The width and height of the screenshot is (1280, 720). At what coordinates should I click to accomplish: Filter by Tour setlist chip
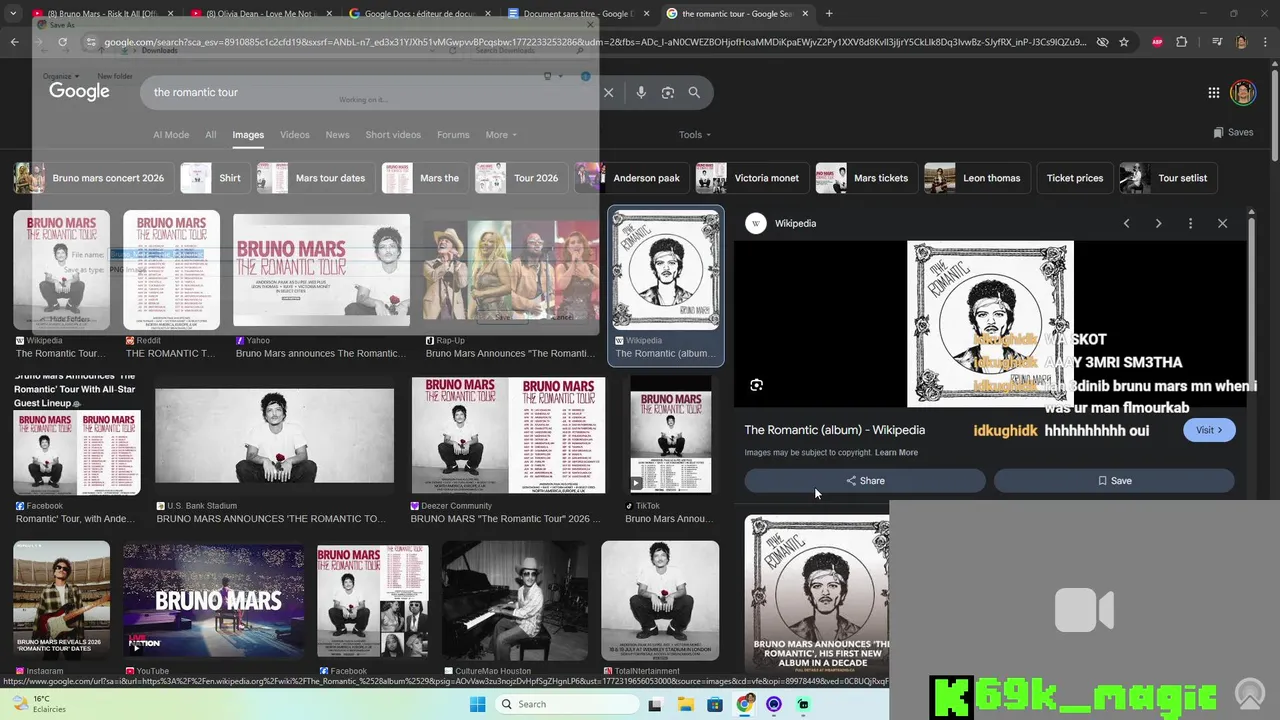coord(1168,178)
